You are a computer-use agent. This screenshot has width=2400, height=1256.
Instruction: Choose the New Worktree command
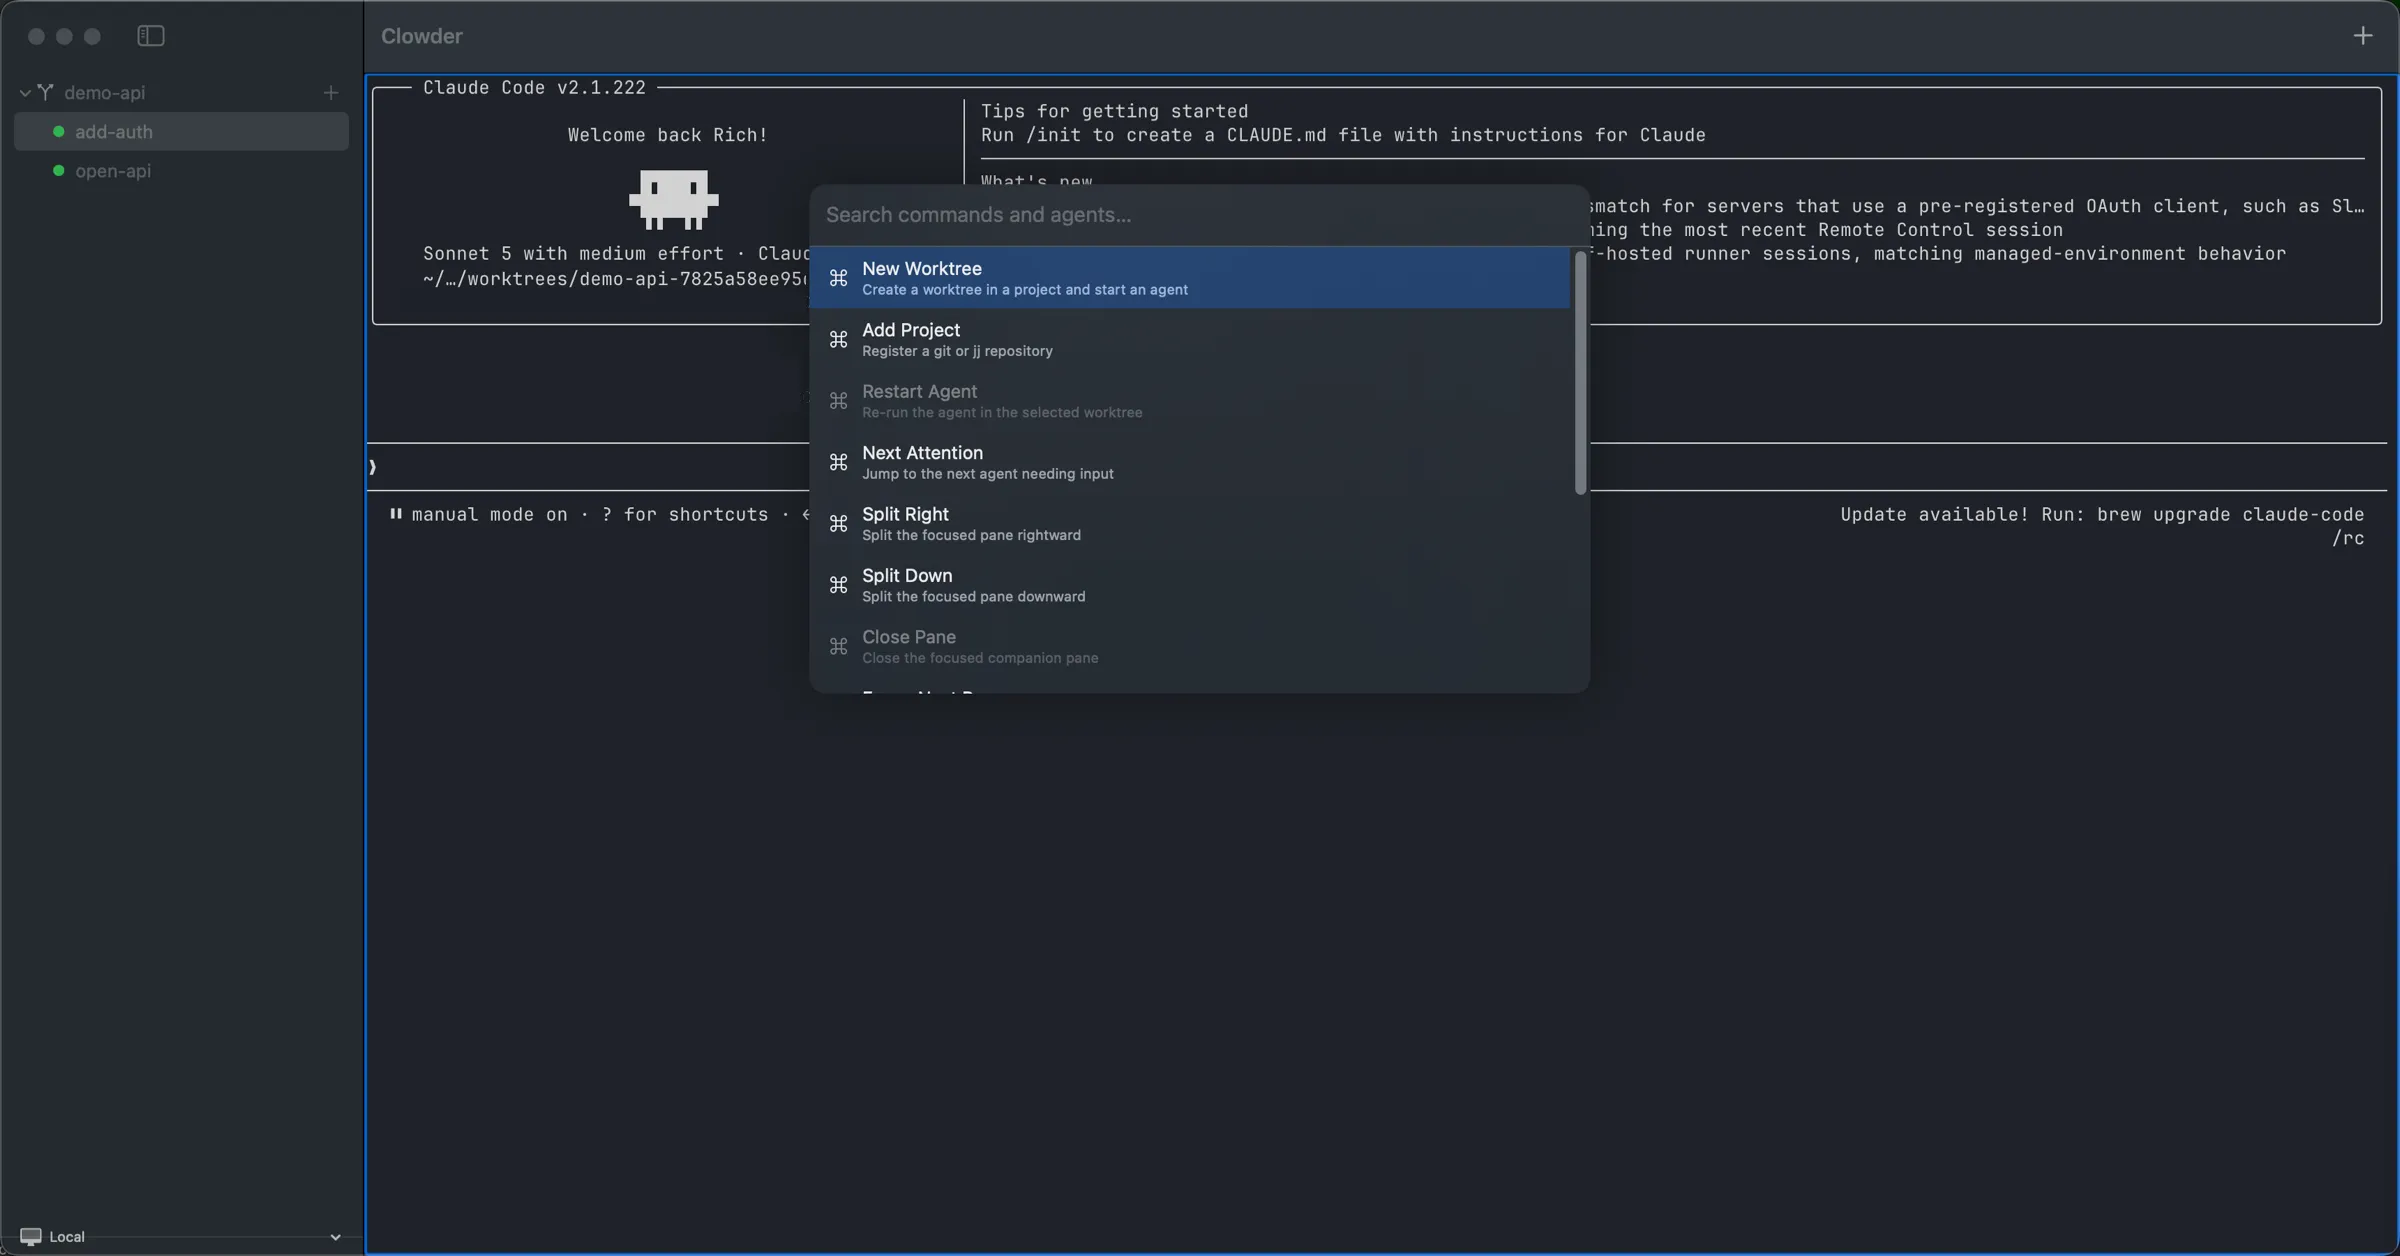[x=1190, y=278]
